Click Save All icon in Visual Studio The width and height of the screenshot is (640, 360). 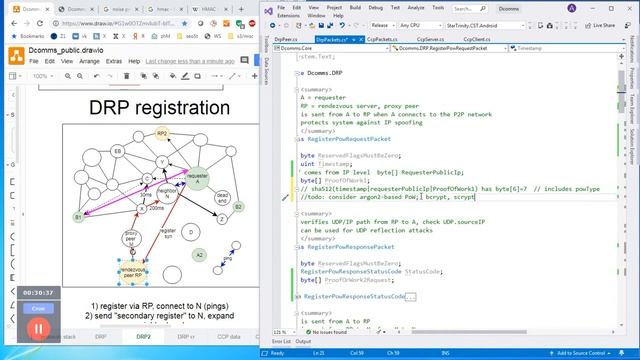tap(330, 25)
